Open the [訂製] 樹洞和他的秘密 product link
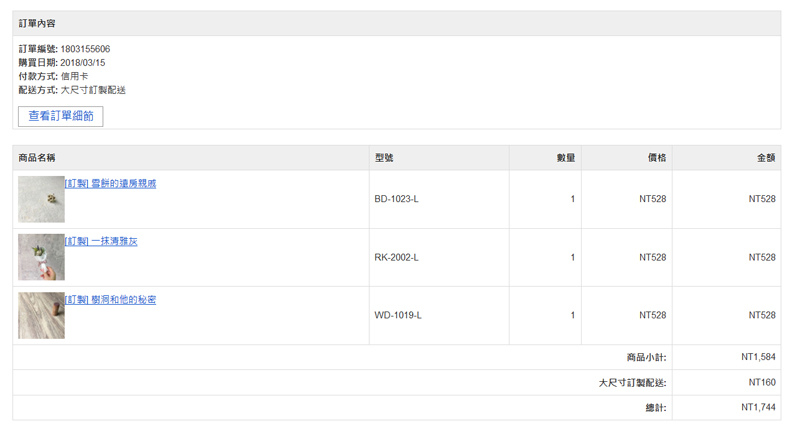The width and height of the screenshot is (800, 434). tap(110, 300)
